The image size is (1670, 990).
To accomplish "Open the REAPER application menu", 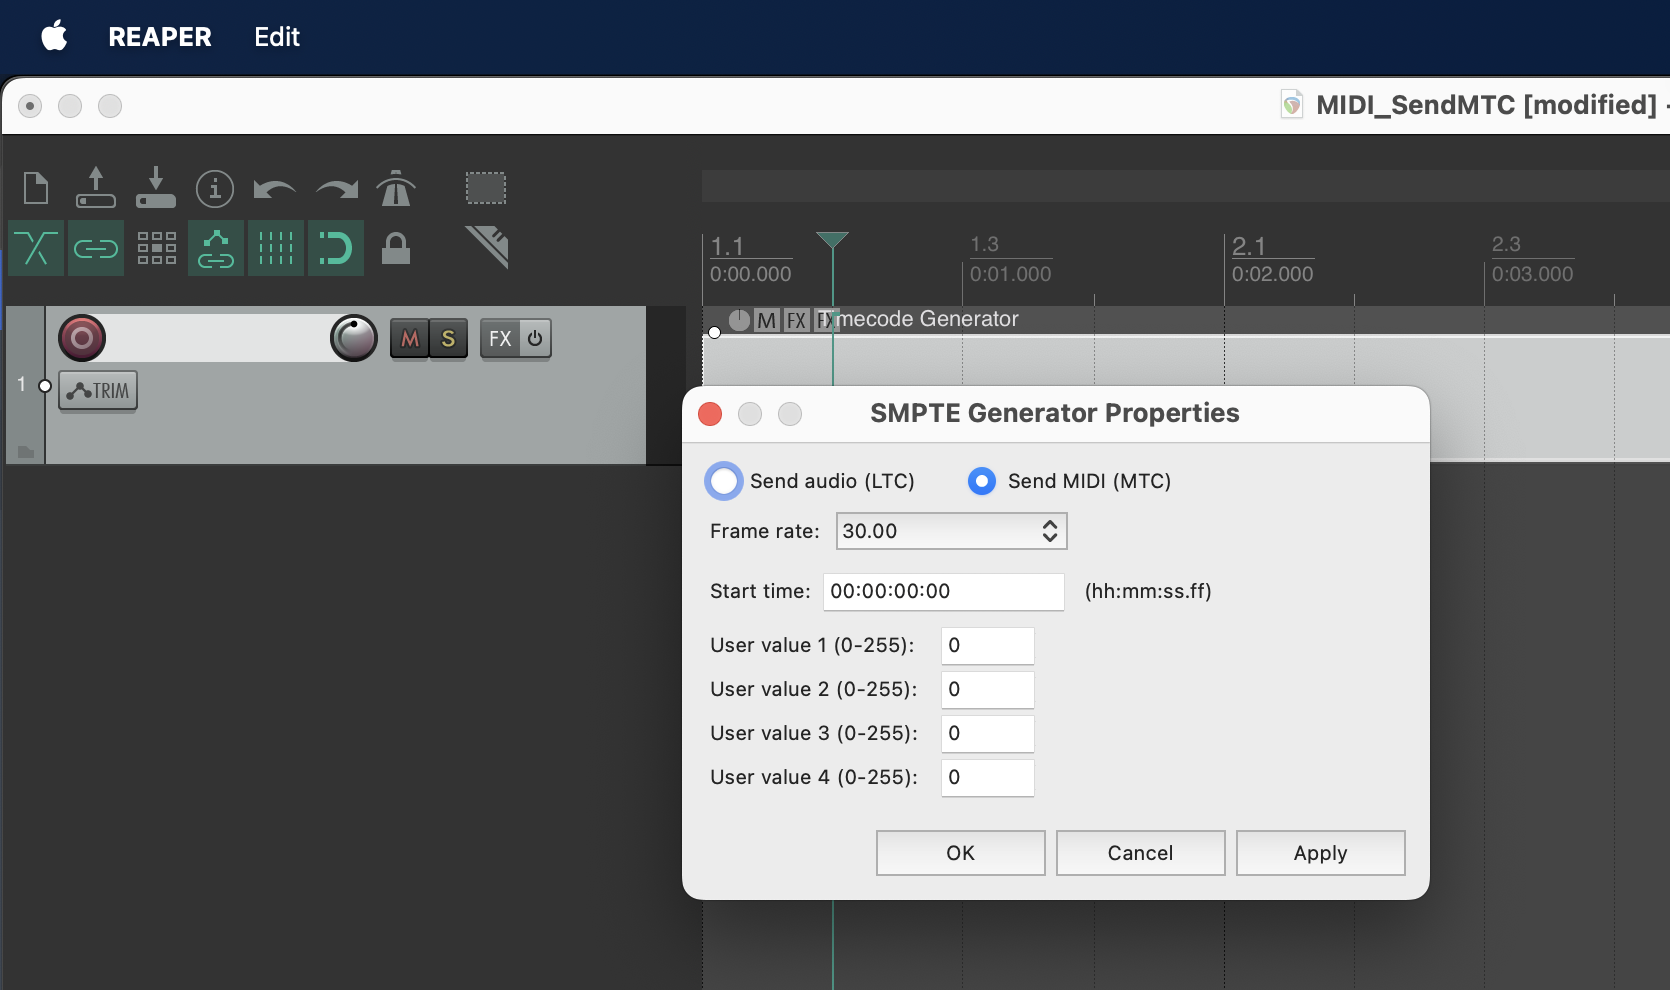I will pyautogui.click(x=159, y=37).
